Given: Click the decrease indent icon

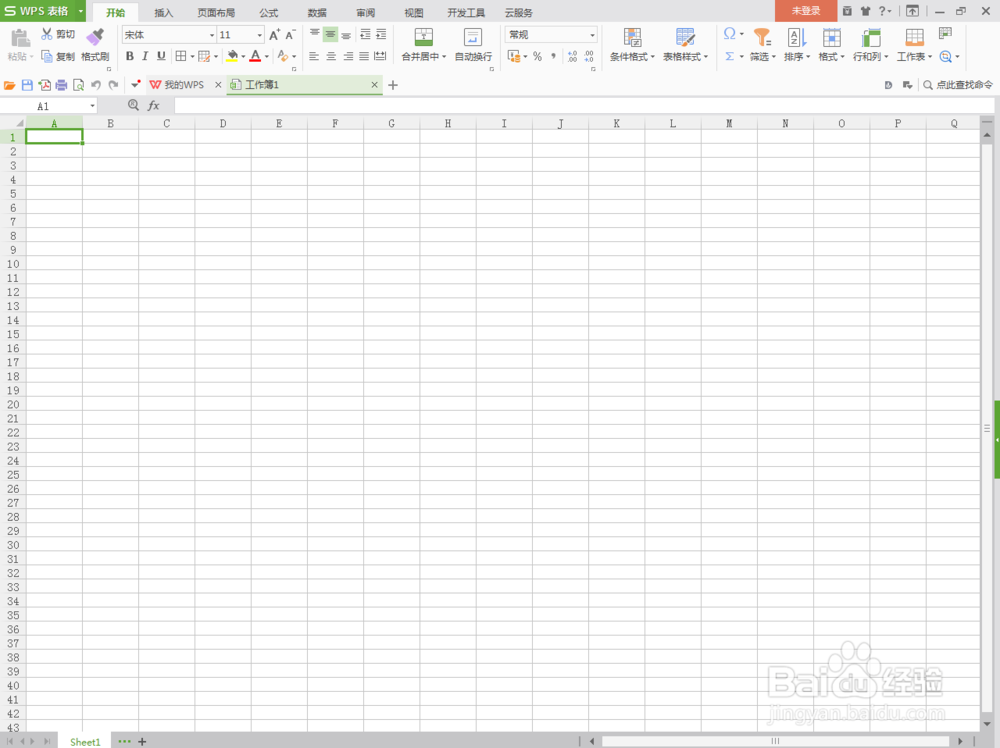Looking at the screenshot, I should [365, 34].
